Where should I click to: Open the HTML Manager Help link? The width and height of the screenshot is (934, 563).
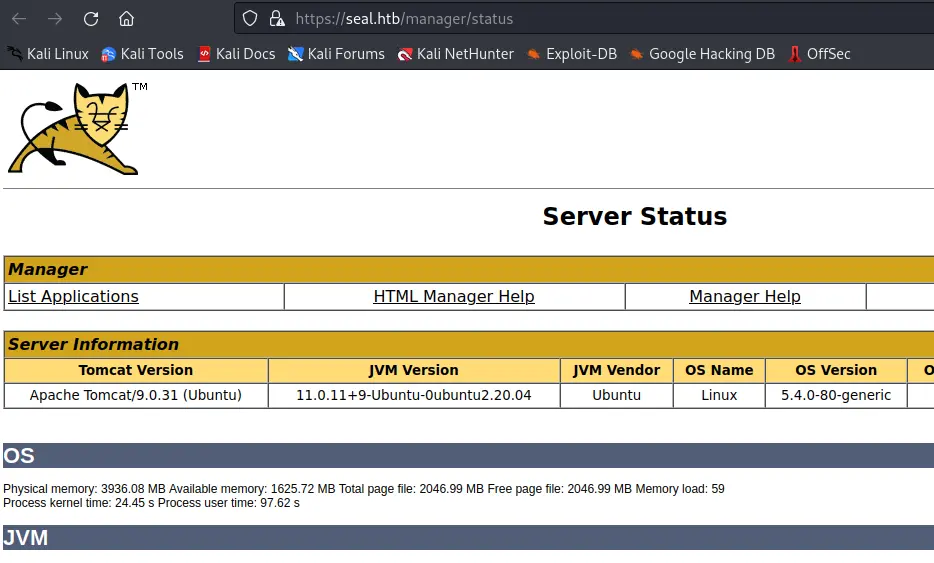click(454, 296)
